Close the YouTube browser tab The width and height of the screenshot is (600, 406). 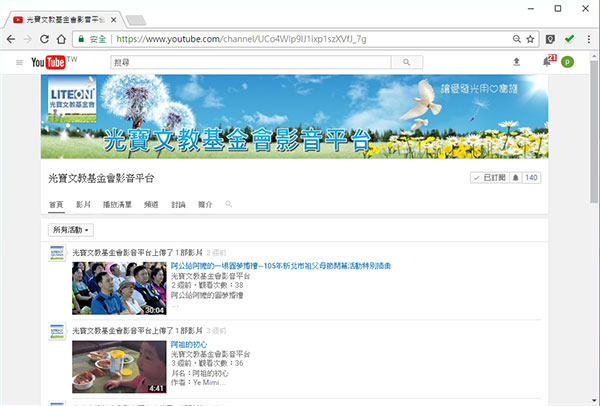[114, 20]
